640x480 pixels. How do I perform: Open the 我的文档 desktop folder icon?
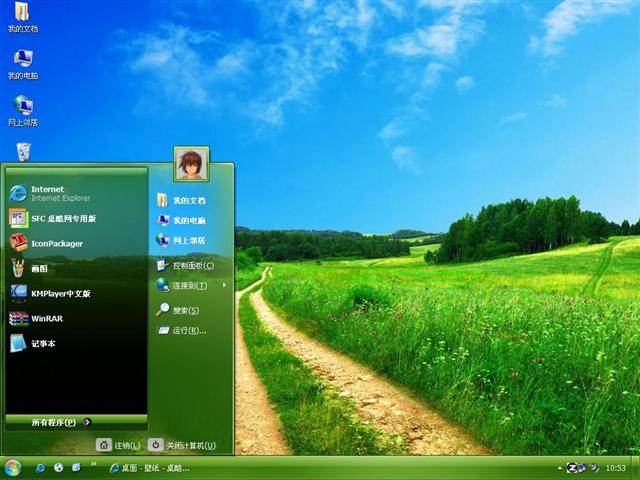23,16
